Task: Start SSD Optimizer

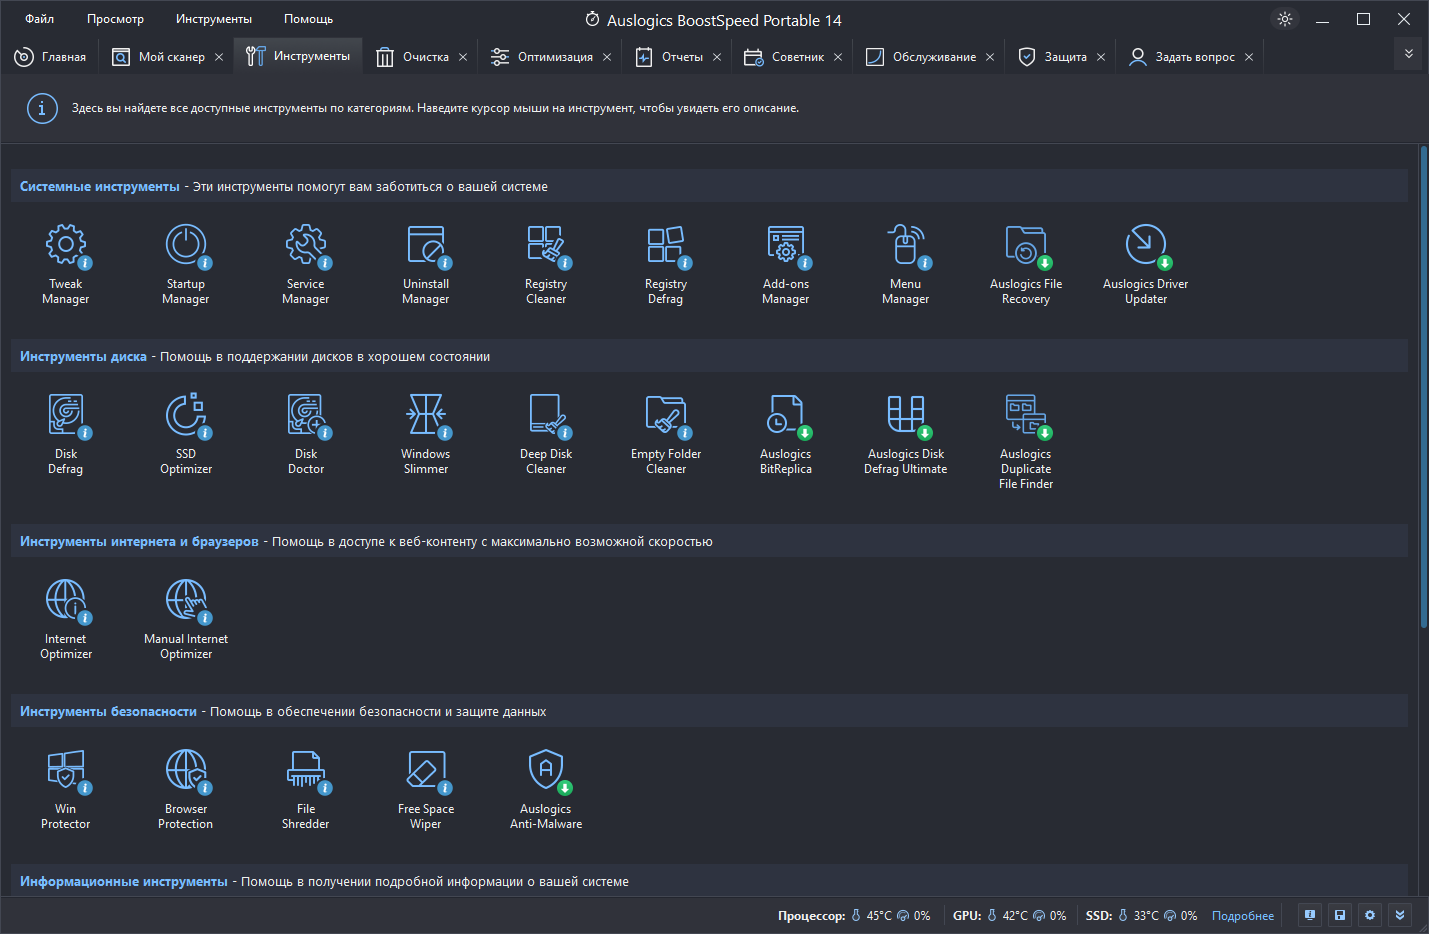Action: coord(186,435)
